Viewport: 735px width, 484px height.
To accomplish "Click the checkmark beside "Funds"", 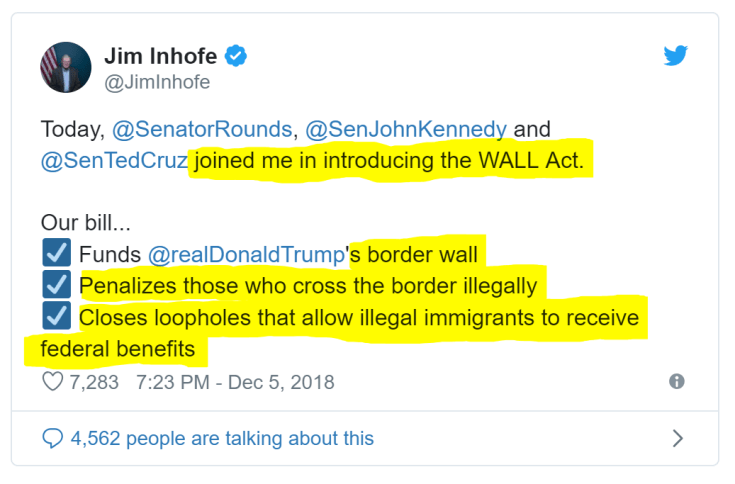I will coord(57,253).
